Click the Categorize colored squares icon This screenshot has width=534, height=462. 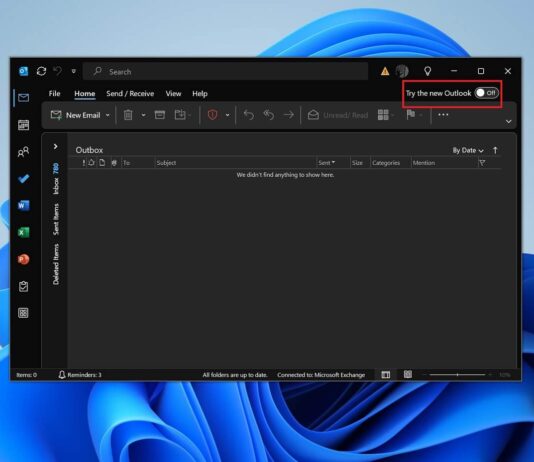pyautogui.click(x=383, y=115)
